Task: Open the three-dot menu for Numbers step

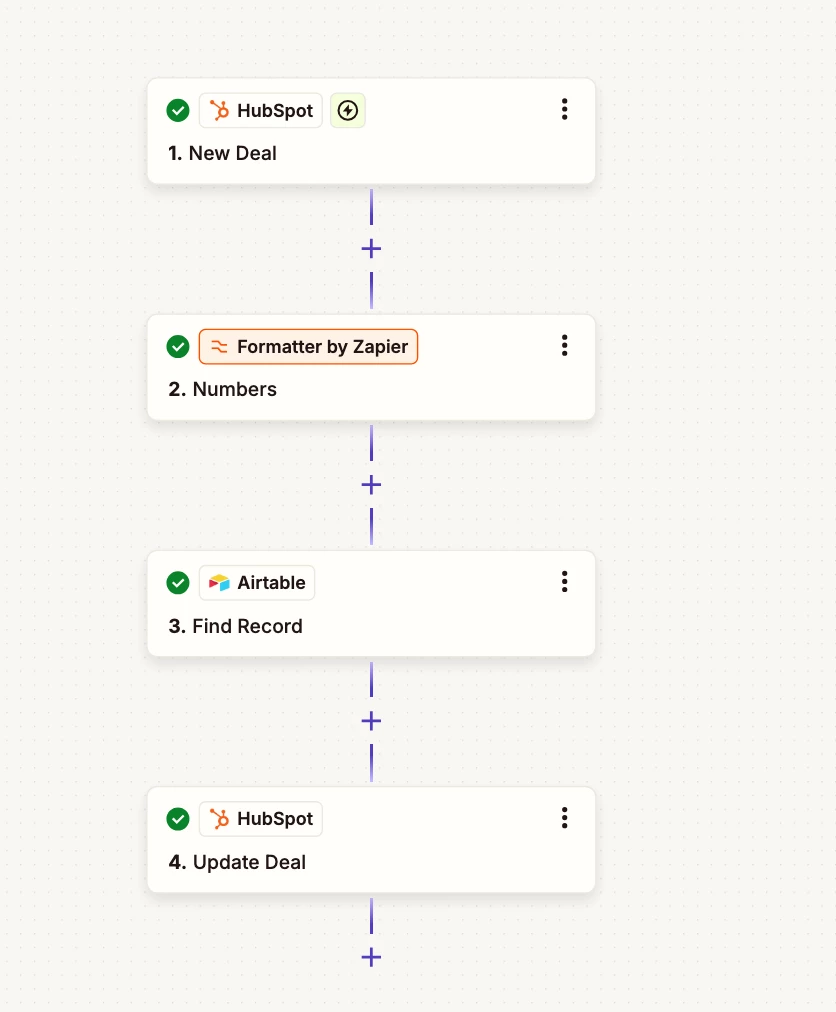Action: click(x=565, y=345)
